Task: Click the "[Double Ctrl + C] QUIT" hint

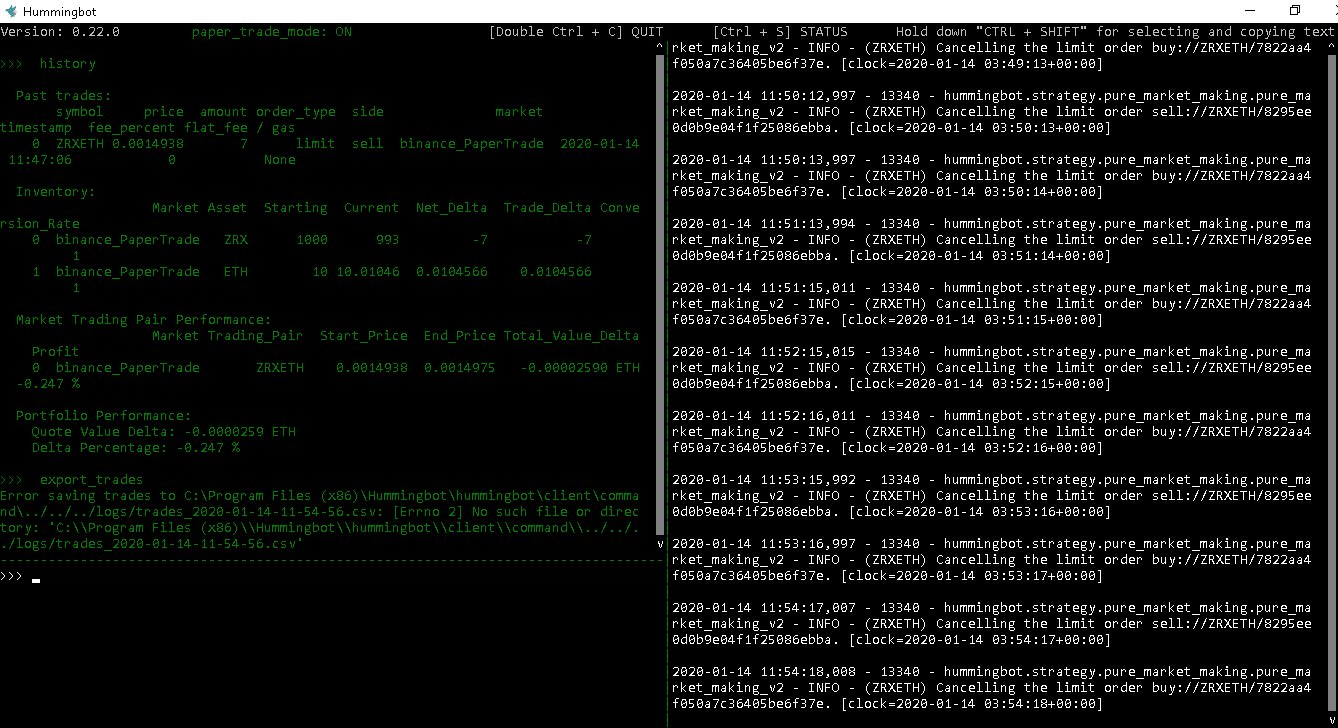Action: [x=576, y=32]
